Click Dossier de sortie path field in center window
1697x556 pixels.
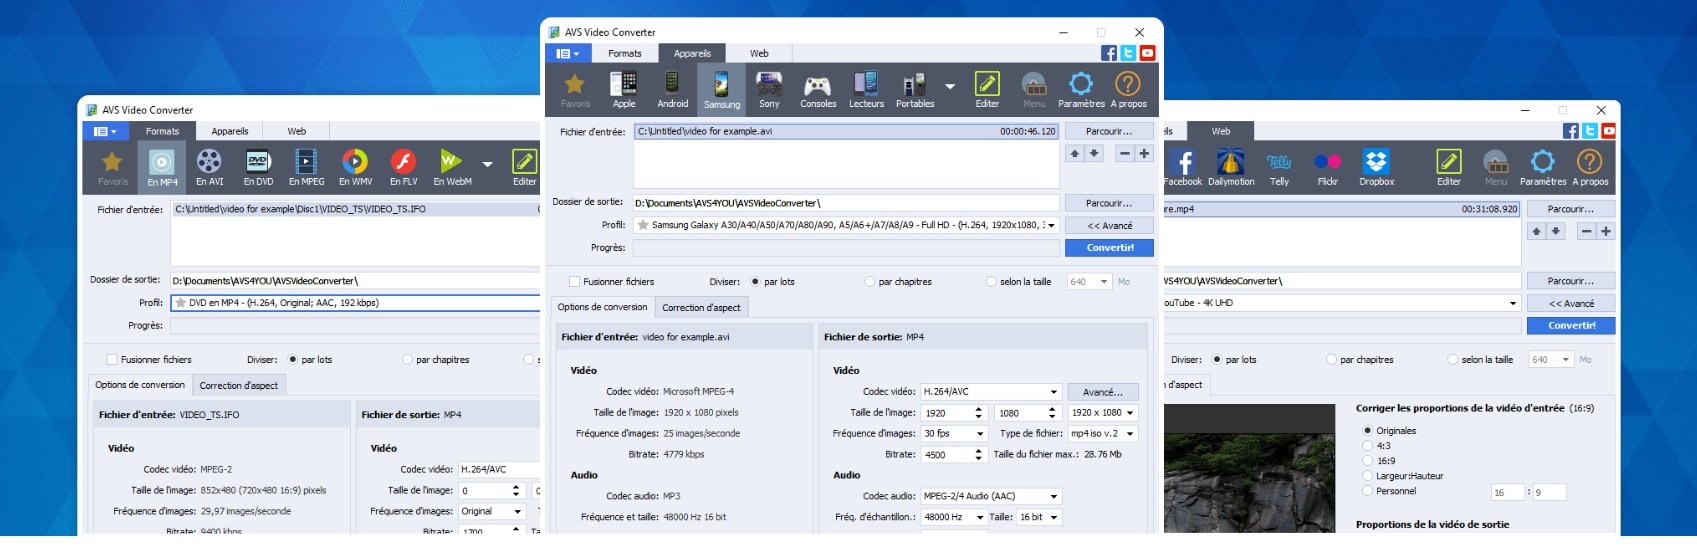[846, 203]
